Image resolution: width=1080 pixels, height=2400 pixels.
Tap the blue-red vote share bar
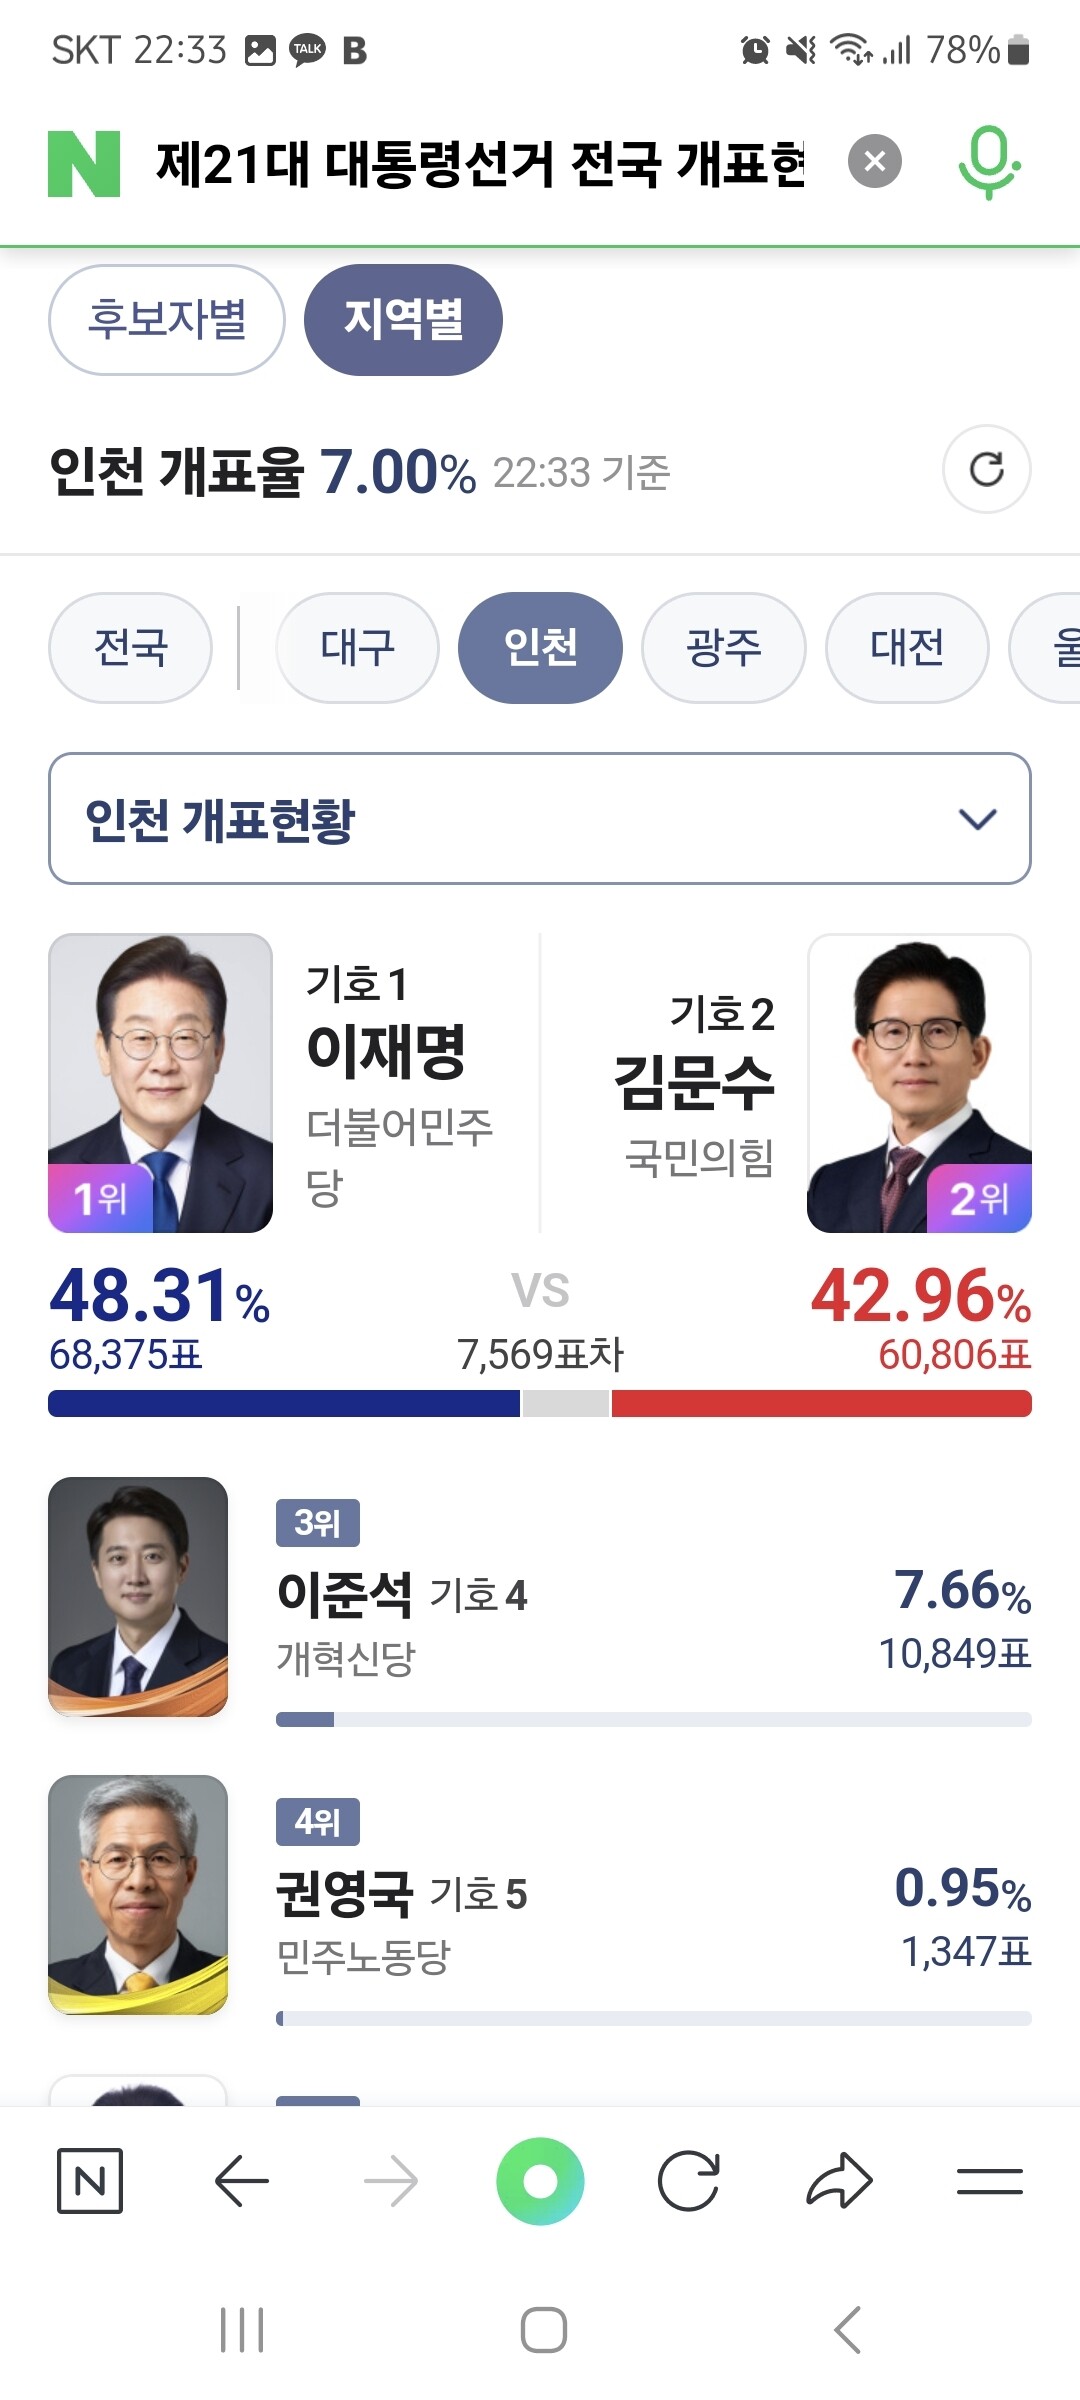[540, 1403]
